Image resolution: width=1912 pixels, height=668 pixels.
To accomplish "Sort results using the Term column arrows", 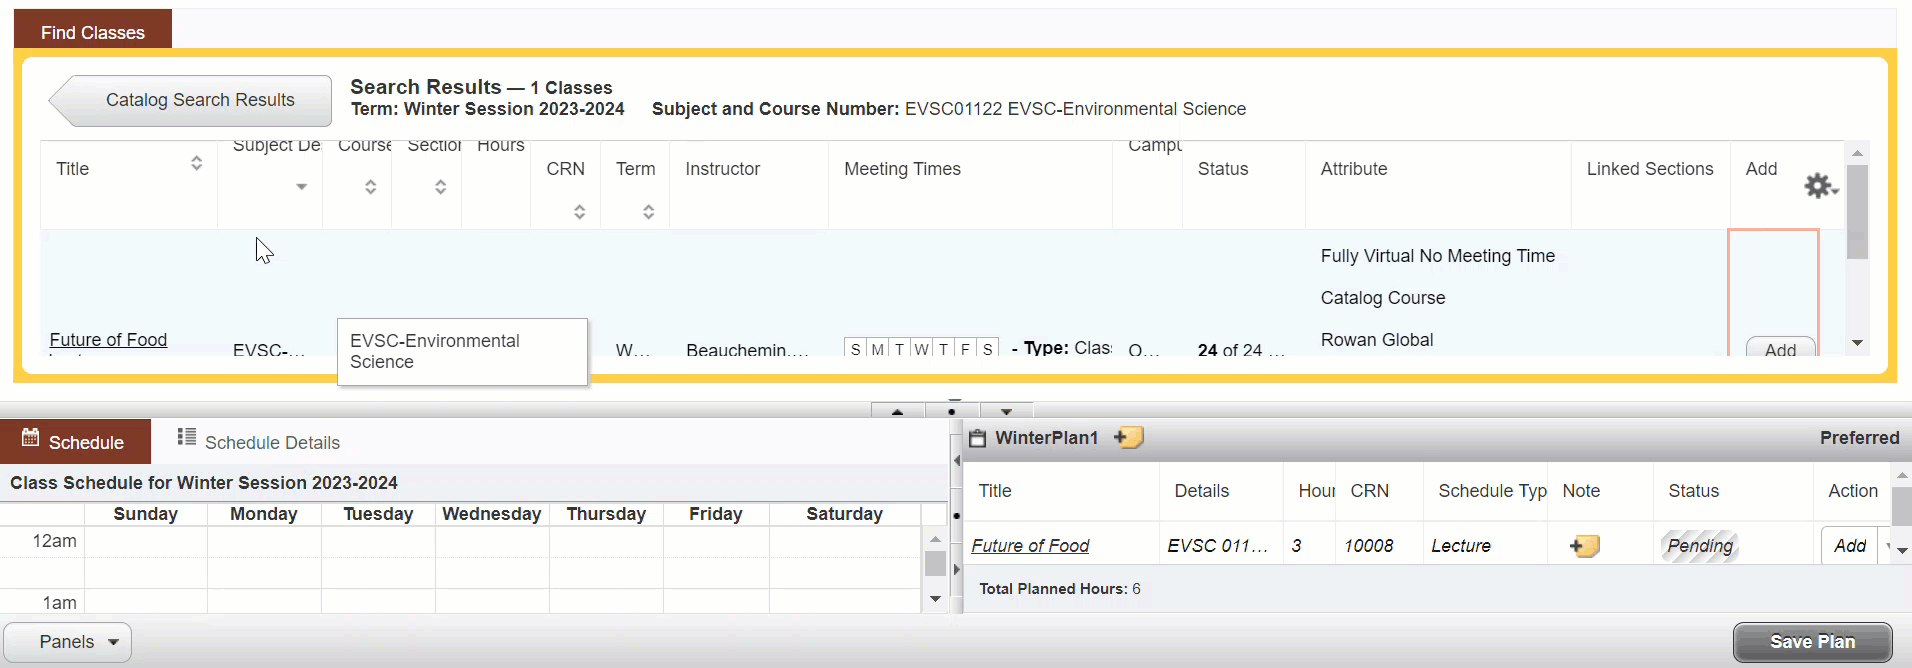I will click(x=648, y=212).
